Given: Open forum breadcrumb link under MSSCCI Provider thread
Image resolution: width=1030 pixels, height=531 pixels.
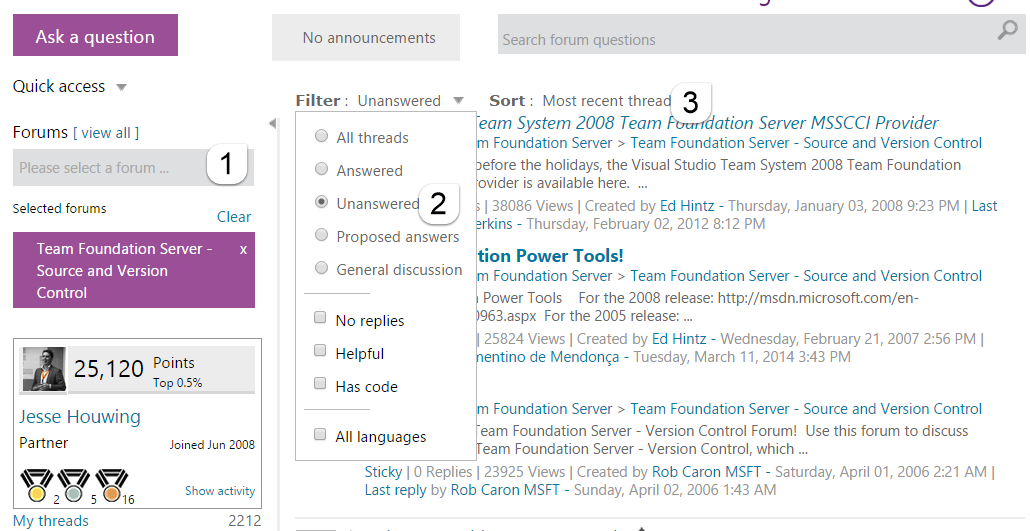Looking at the screenshot, I should pyautogui.click(x=806, y=143).
